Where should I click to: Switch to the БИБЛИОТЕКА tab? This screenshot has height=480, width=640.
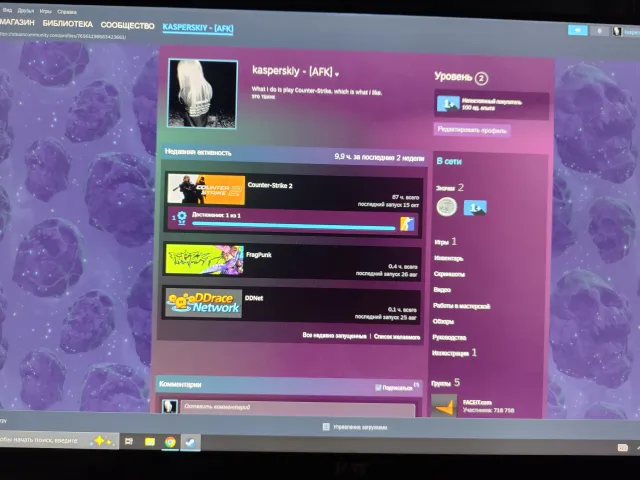coord(68,24)
